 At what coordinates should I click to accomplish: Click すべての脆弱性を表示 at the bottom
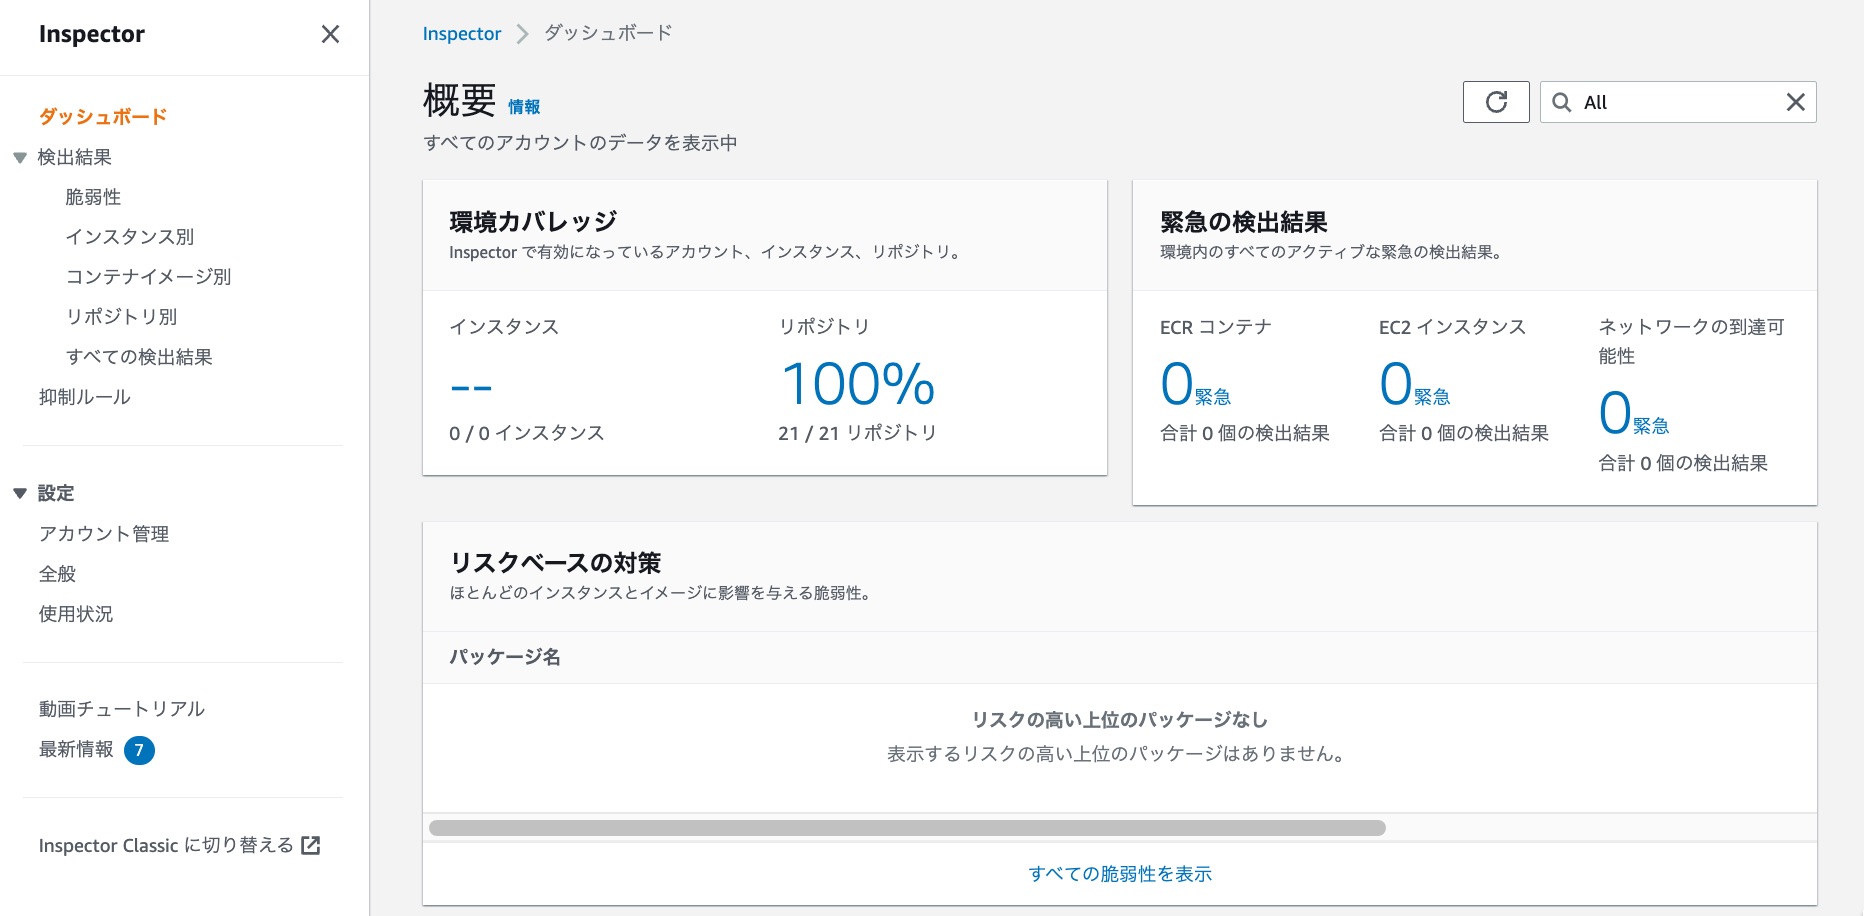(x=1119, y=873)
